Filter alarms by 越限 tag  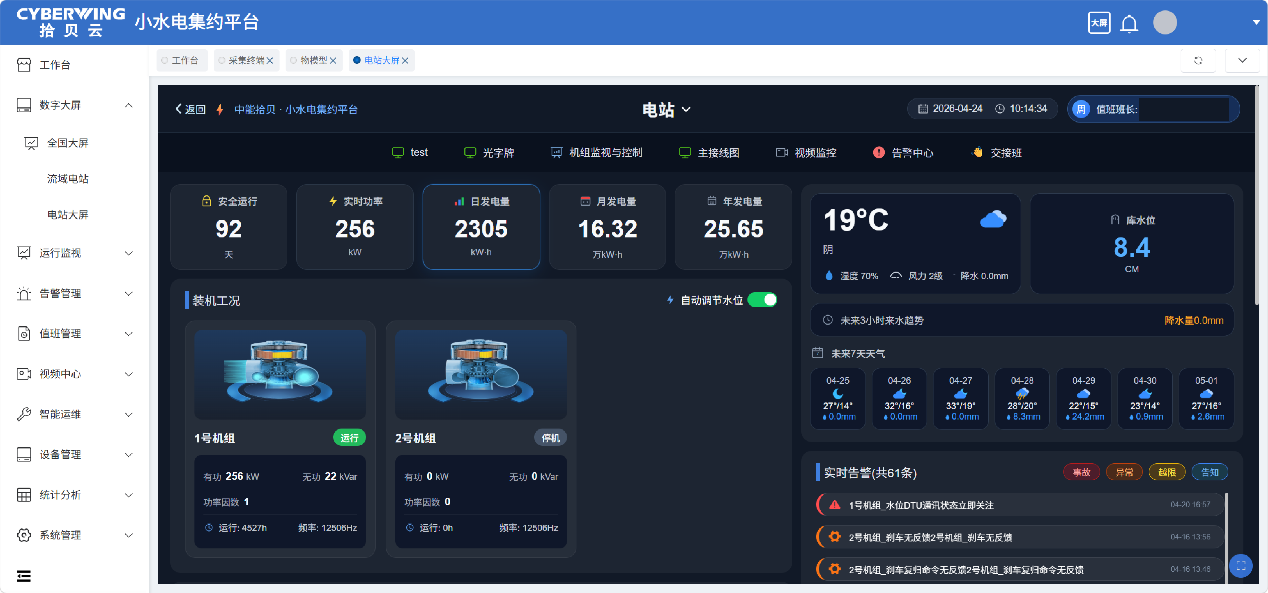point(1167,472)
